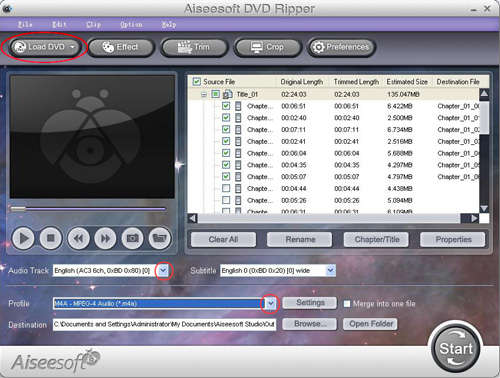Click the Trimmed Length column header
The image size is (500, 378).
(x=356, y=82)
